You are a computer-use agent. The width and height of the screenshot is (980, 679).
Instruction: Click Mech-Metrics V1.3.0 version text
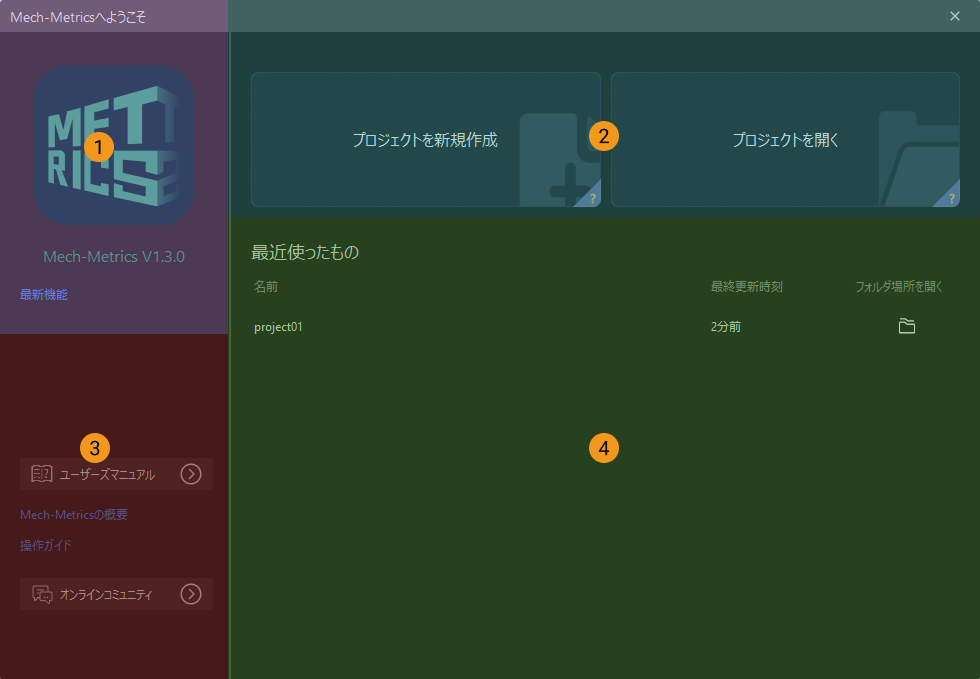point(114,256)
